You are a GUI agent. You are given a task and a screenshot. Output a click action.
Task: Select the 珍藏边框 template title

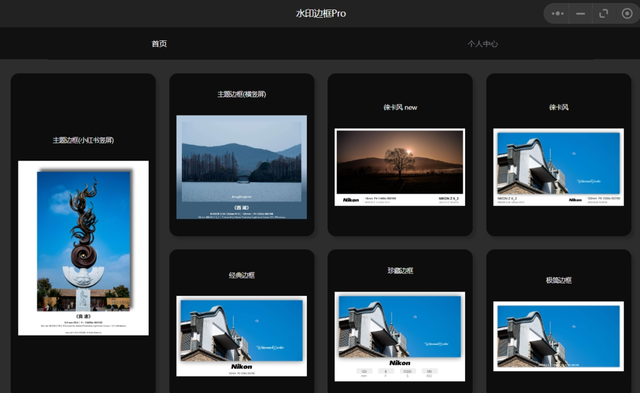click(x=400, y=271)
